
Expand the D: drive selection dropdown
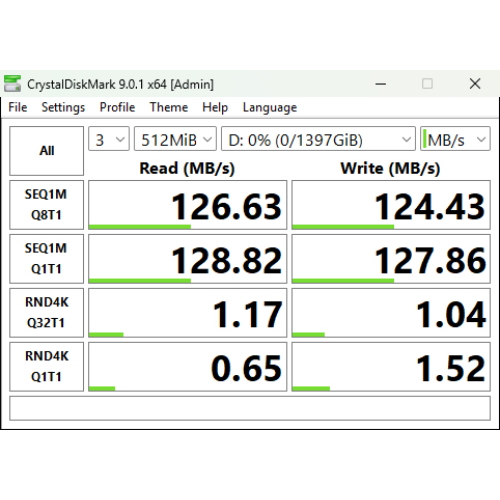tap(318, 139)
